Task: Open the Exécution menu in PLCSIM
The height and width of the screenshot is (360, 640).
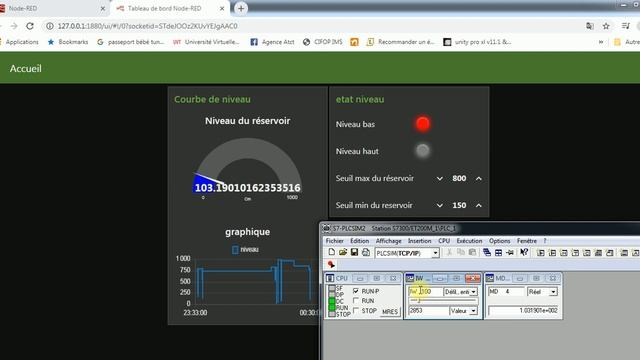Action: (x=469, y=241)
